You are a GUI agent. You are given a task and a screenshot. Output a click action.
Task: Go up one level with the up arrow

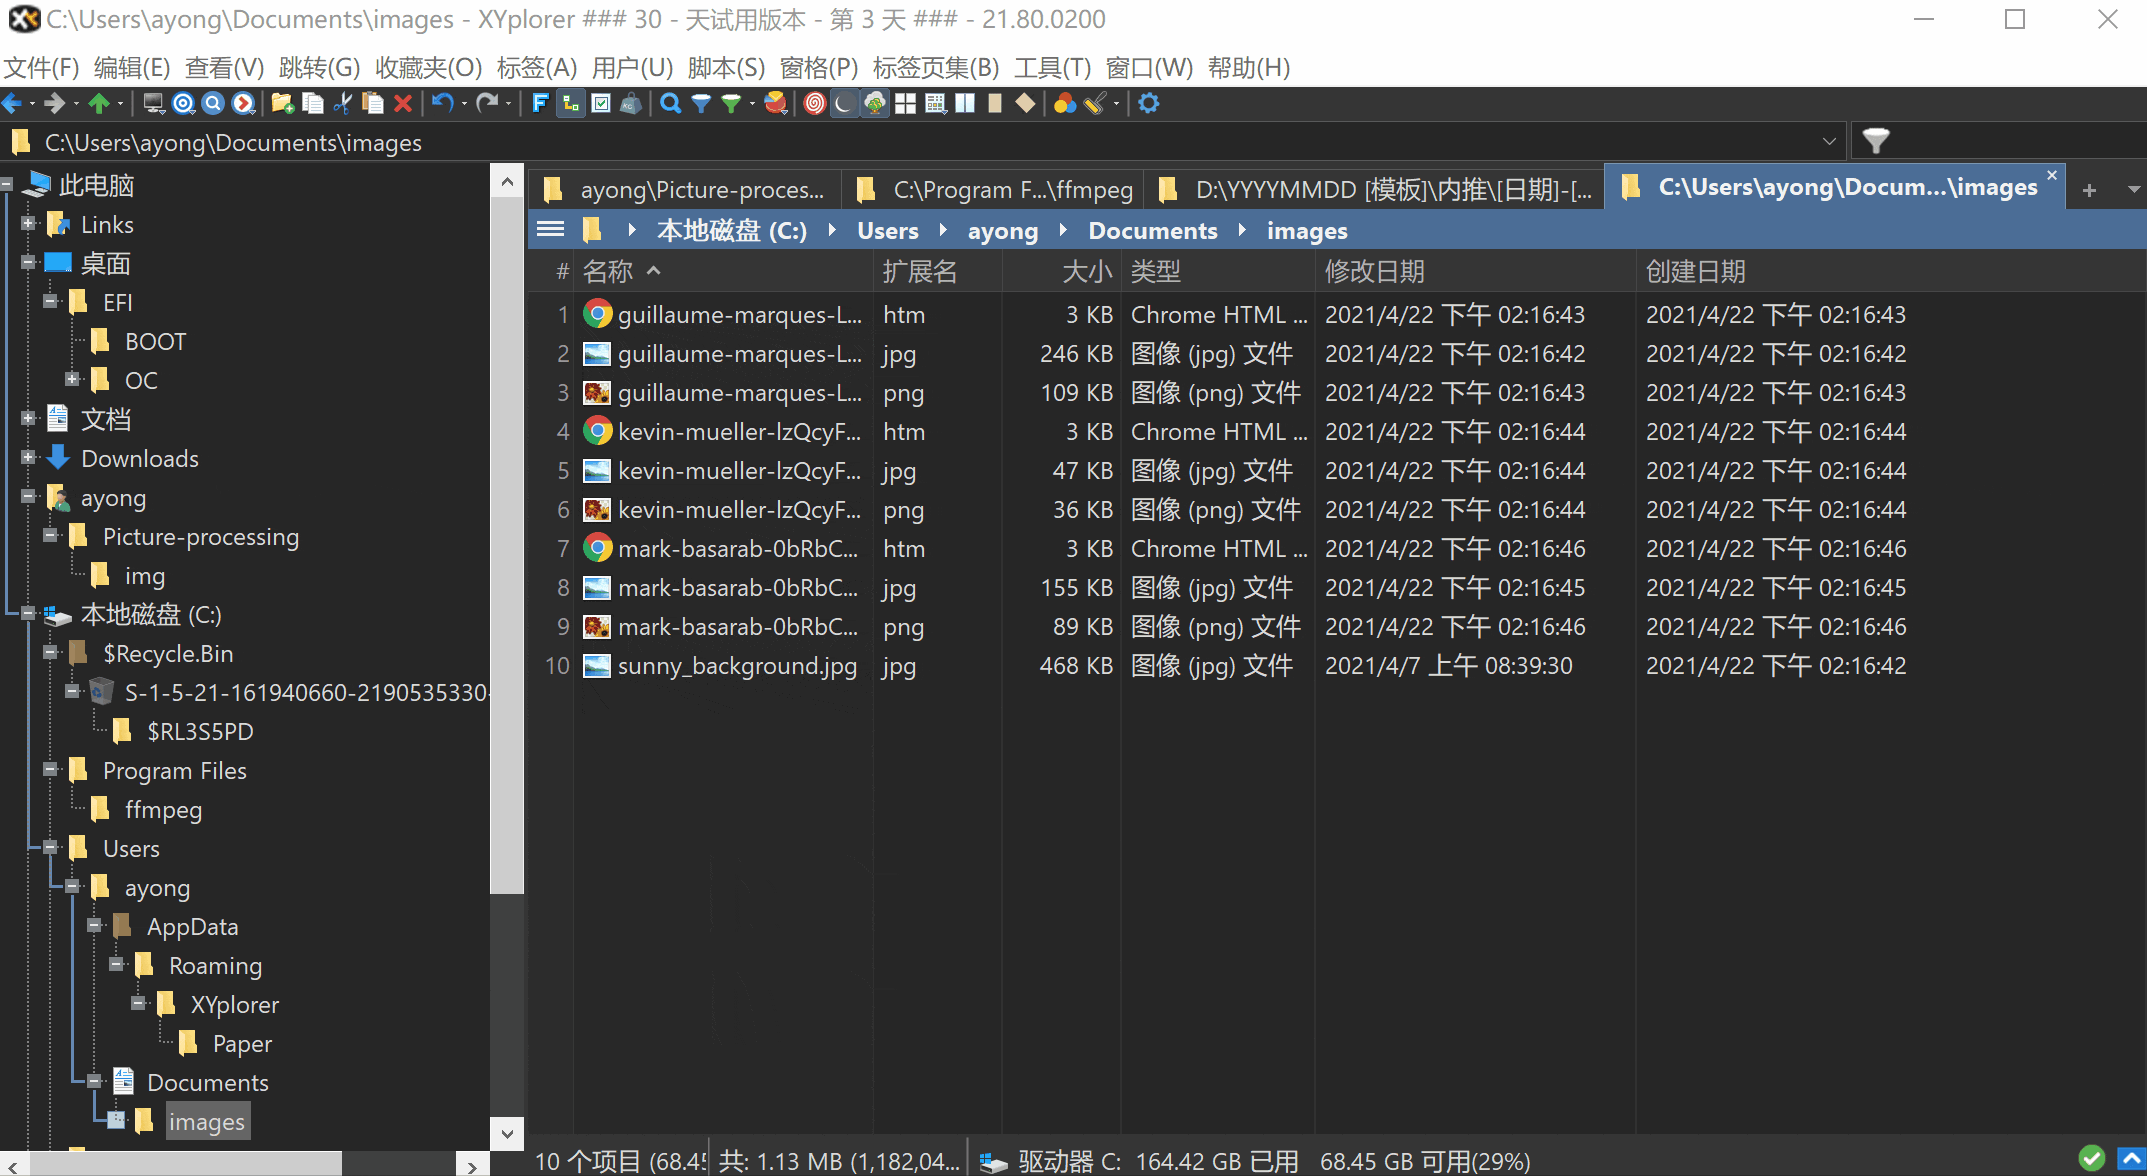pos(101,103)
